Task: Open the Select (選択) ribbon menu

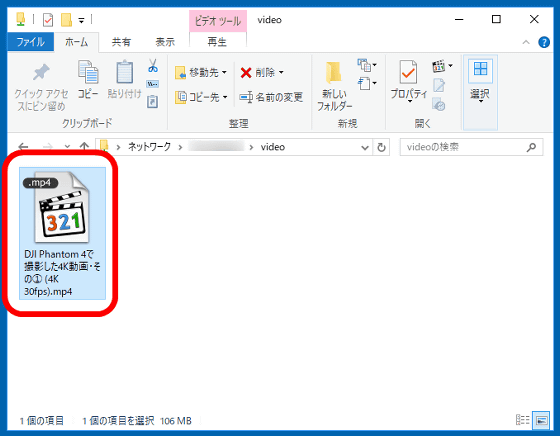Action: tap(480, 92)
